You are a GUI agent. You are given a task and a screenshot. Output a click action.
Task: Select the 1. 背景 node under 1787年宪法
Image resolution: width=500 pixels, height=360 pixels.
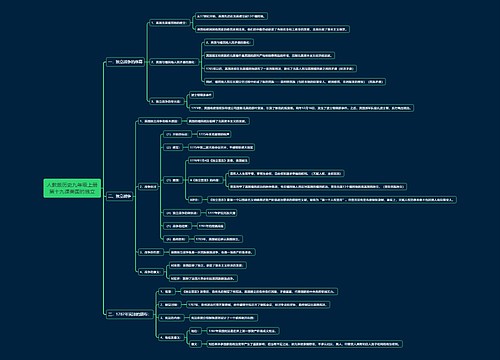click(x=166, y=291)
